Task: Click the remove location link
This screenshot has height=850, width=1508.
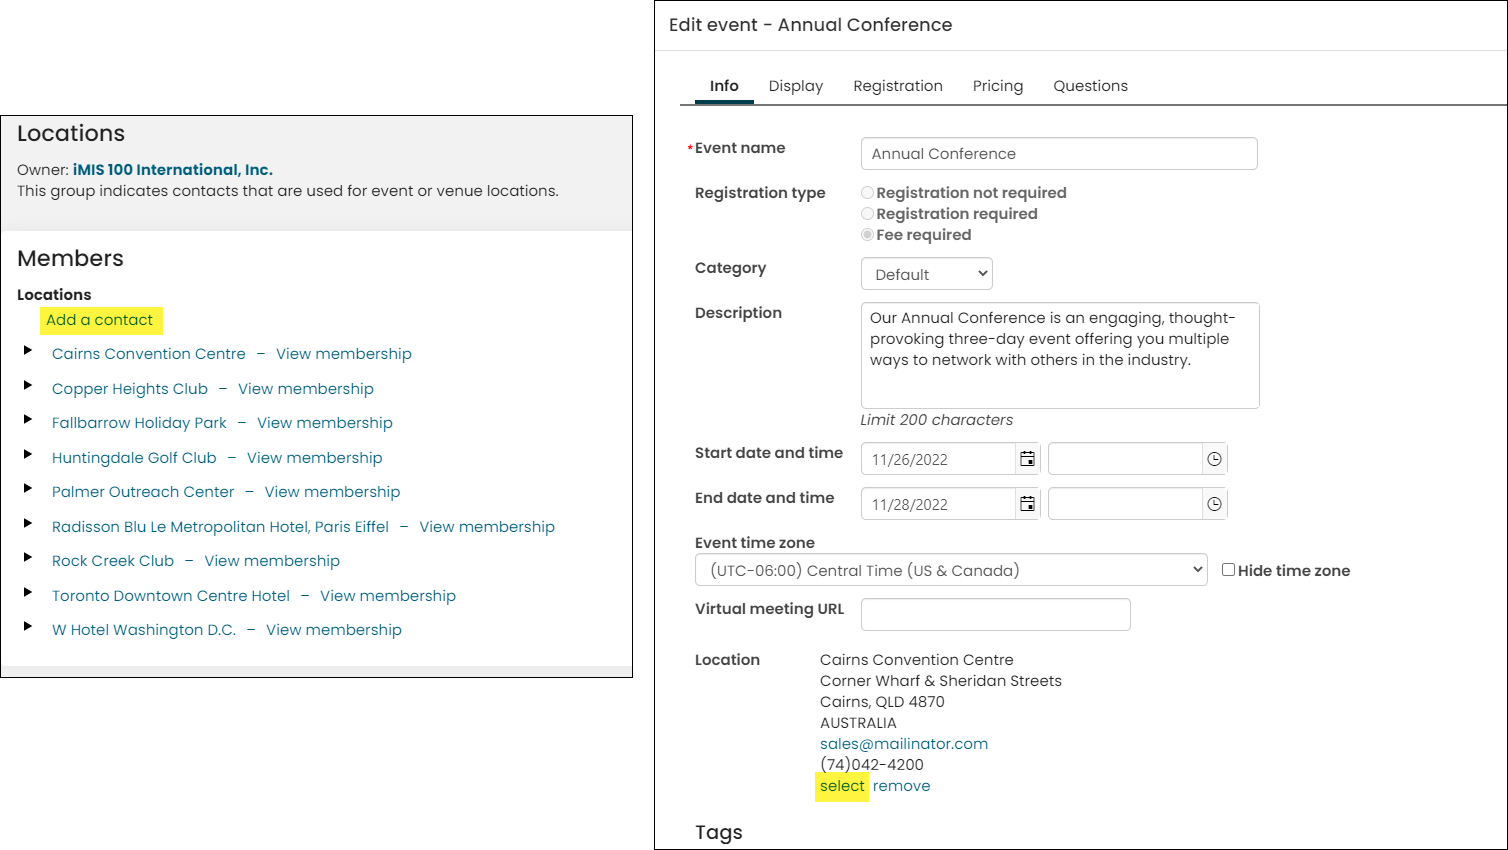Action: coord(901,786)
